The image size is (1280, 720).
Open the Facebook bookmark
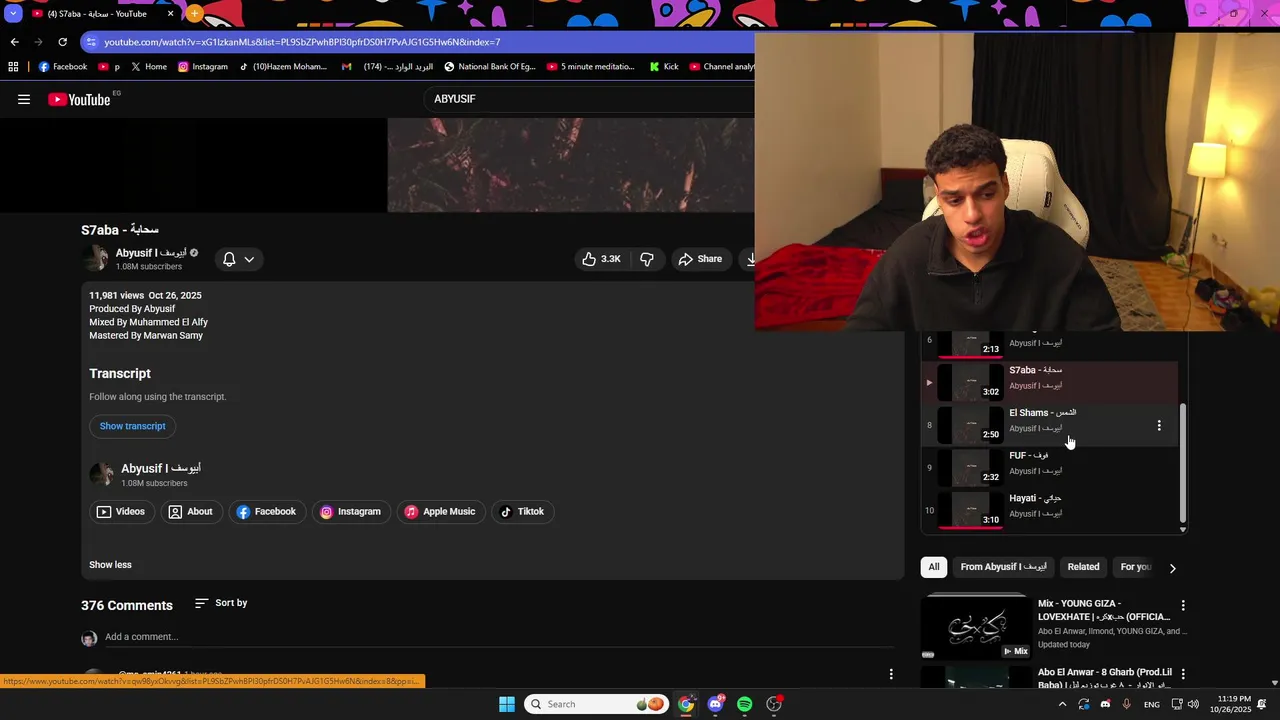[x=62, y=67]
